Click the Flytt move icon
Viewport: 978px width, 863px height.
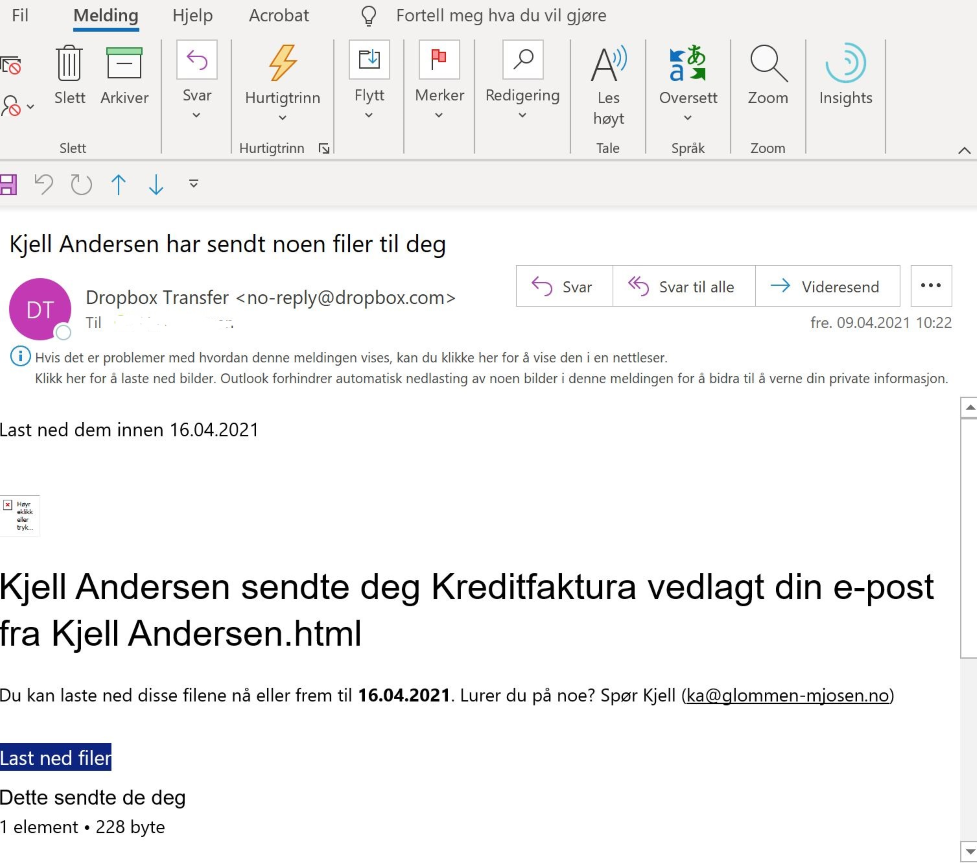click(369, 60)
